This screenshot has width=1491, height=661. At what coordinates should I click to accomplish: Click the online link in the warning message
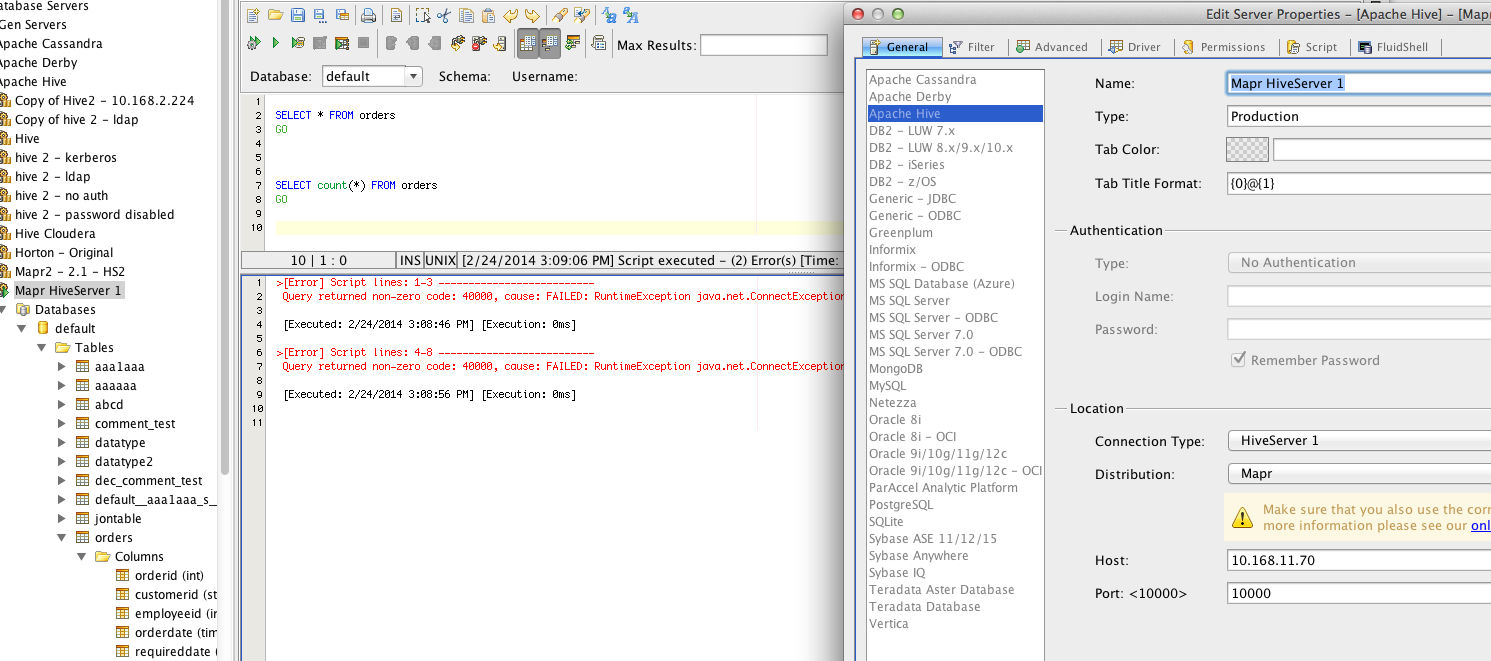point(1480,525)
